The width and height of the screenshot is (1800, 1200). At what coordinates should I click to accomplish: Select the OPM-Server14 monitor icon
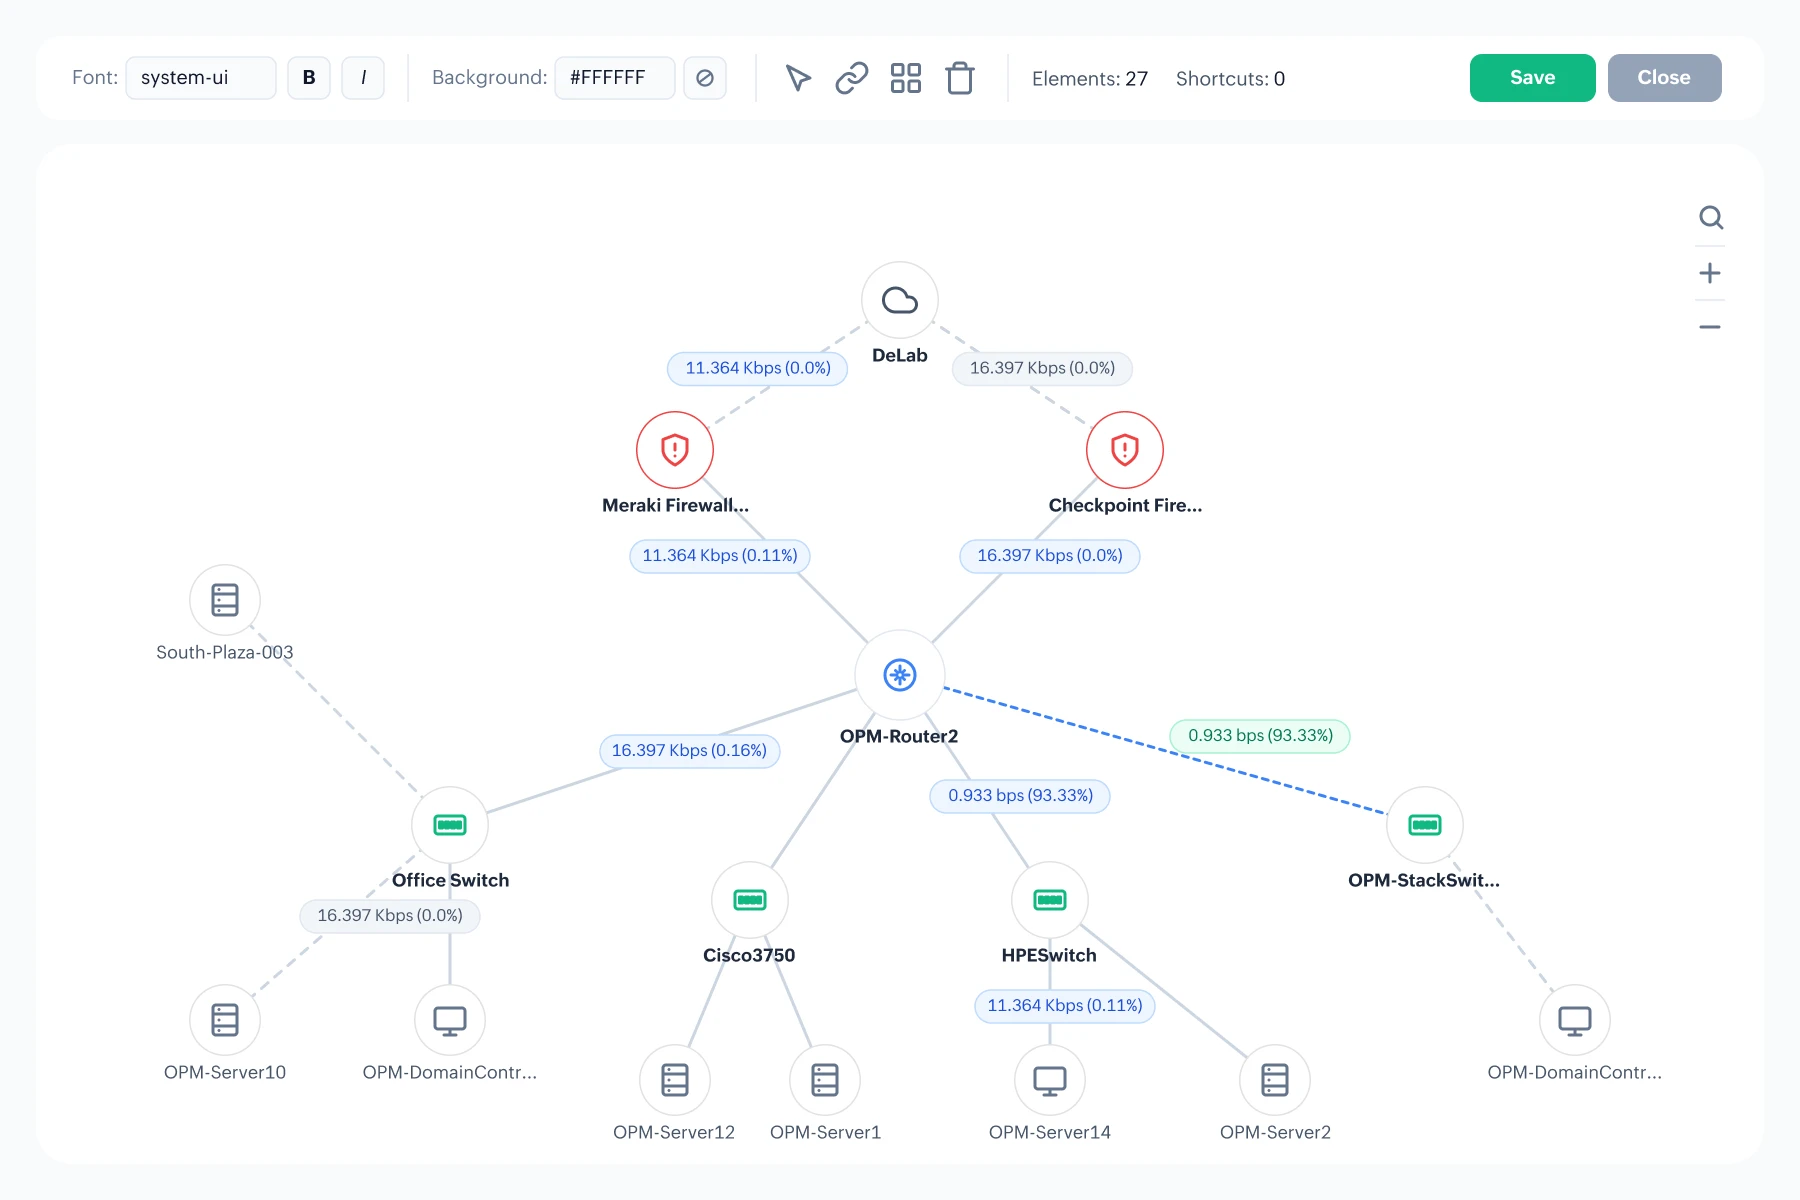tap(1050, 1080)
